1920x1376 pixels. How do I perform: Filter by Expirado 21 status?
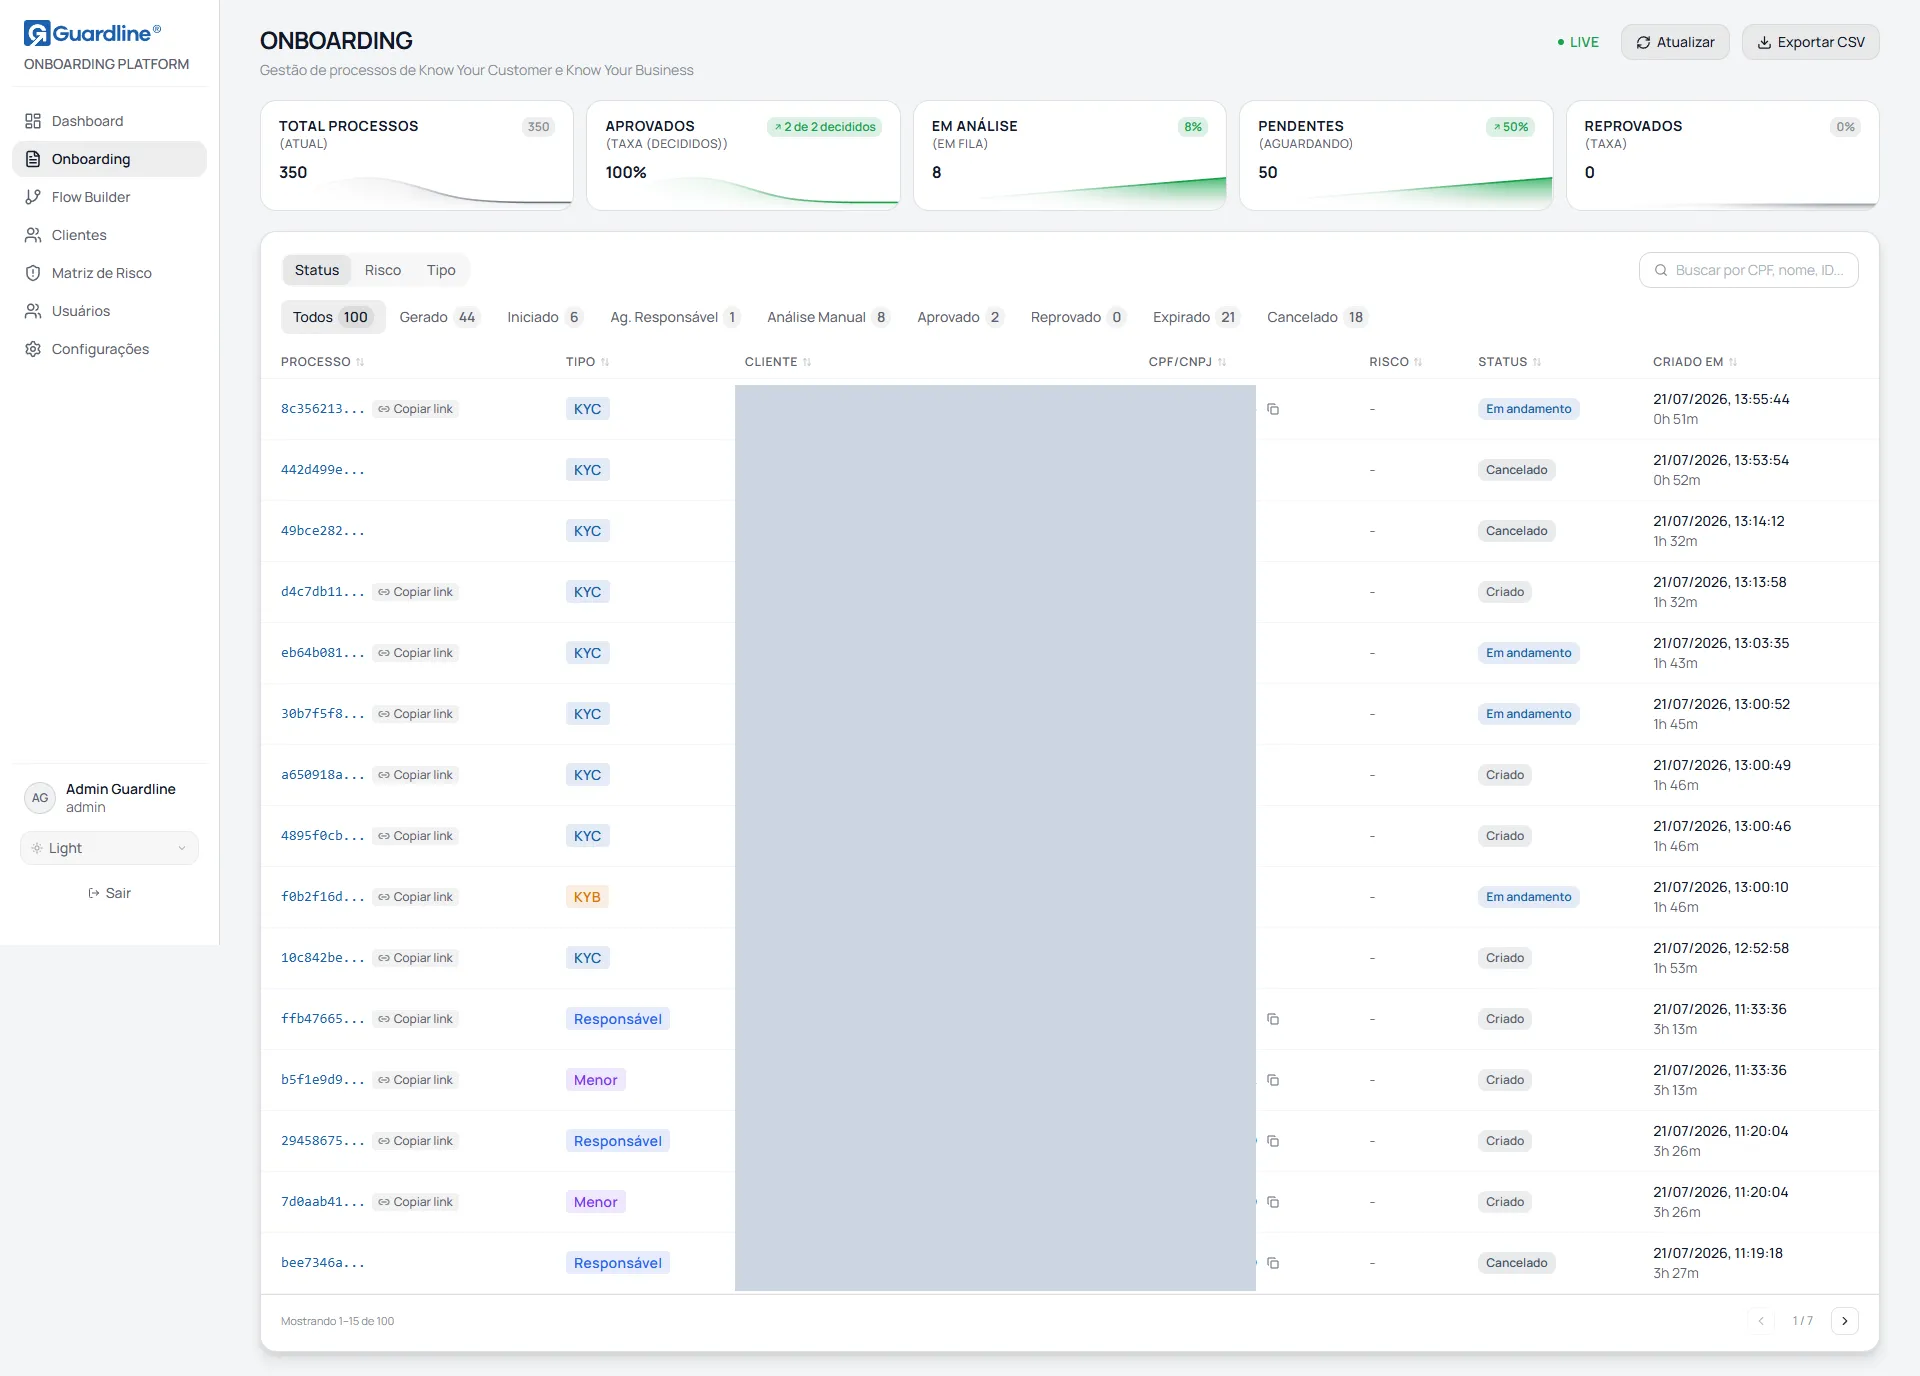pos(1196,317)
